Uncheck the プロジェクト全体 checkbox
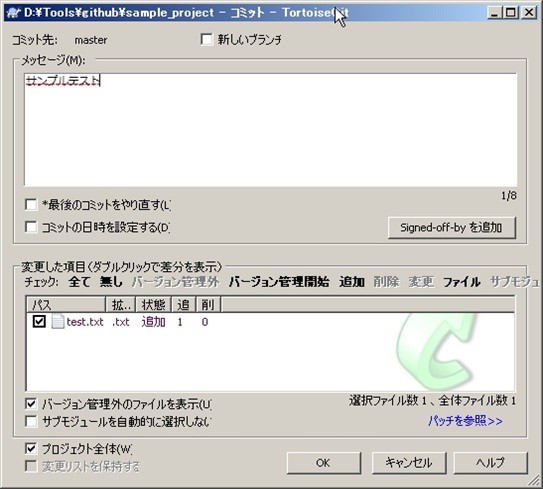Image resolution: width=543 pixels, height=489 pixels. pos(31,449)
